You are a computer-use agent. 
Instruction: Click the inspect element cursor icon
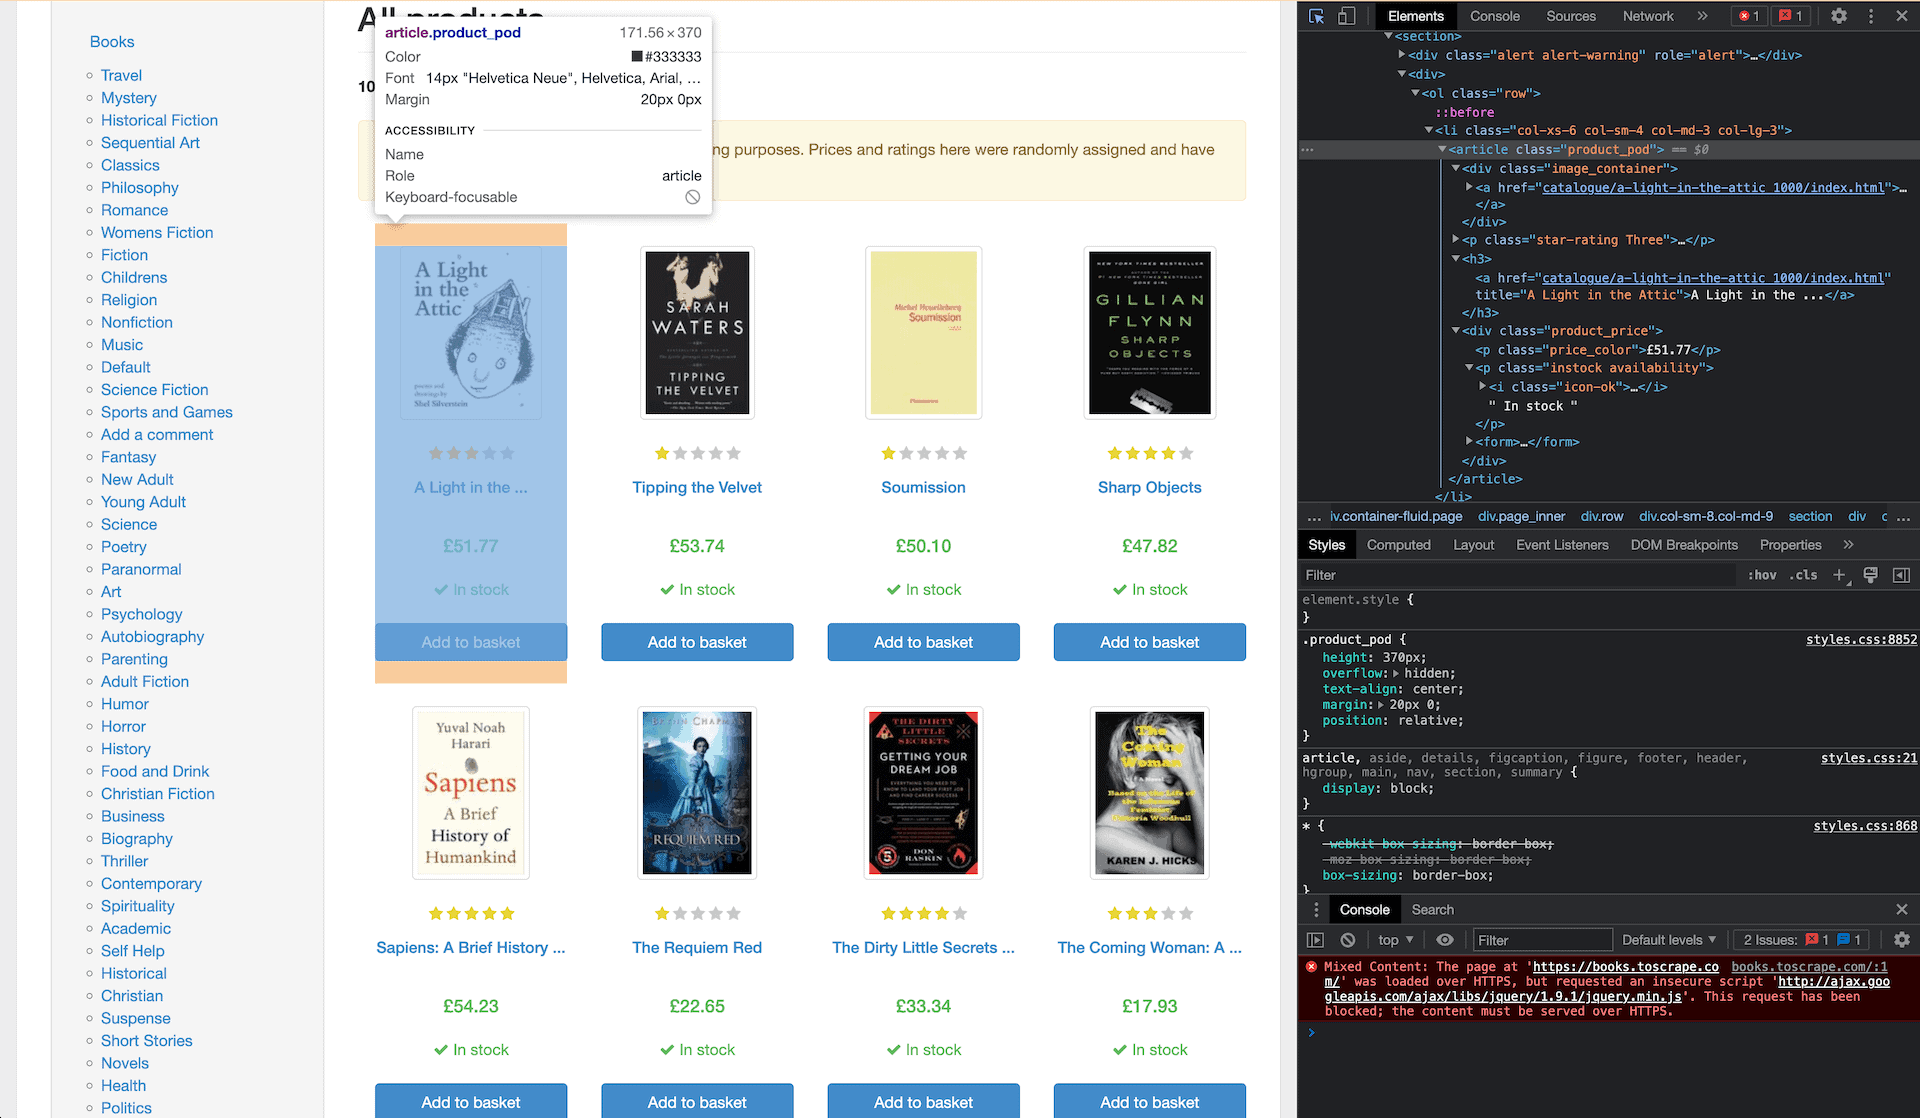tap(1317, 13)
